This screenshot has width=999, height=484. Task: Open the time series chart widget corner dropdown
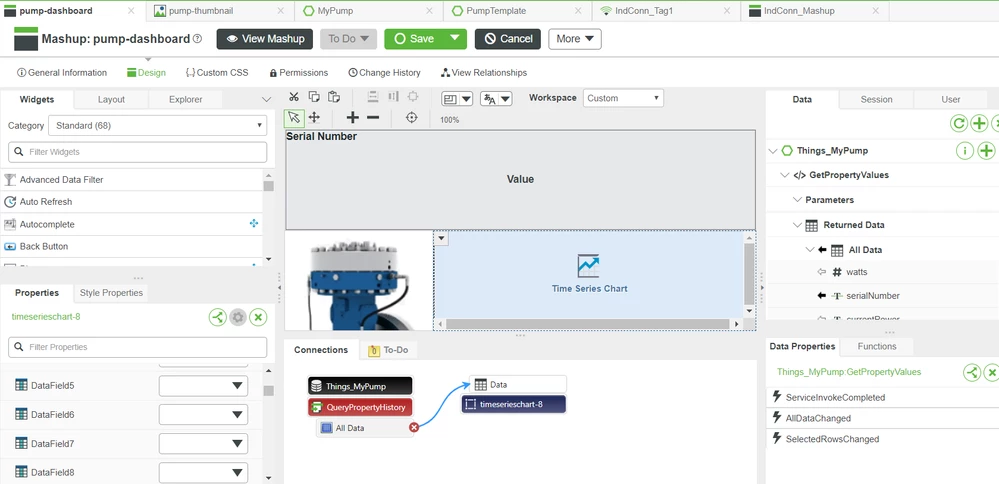click(x=442, y=238)
